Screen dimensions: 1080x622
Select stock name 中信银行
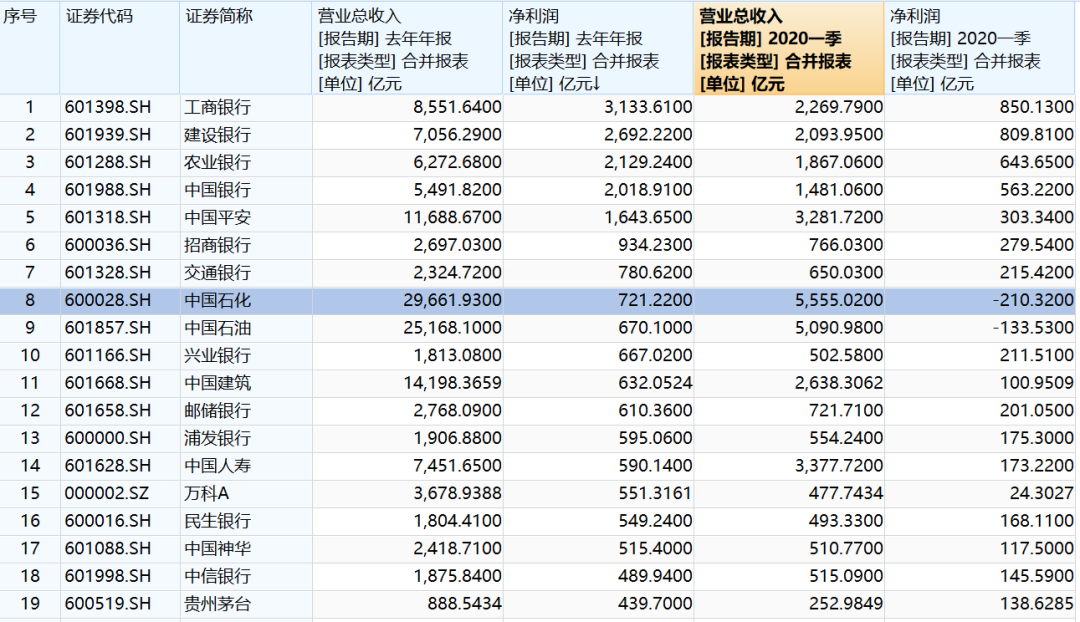(218, 576)
